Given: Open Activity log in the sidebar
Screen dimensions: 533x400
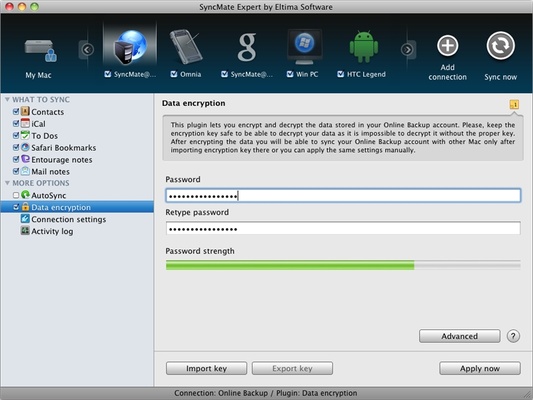Looking at the screenshot, I should click(52, 231).
